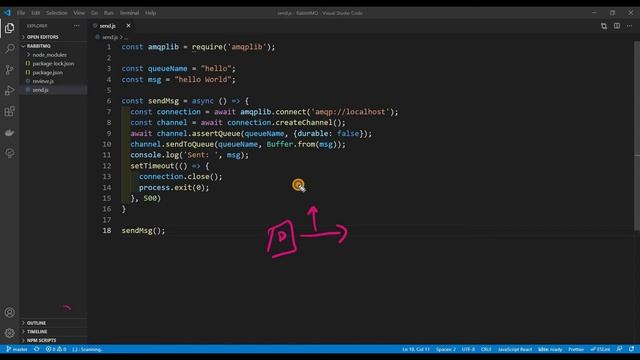Open the Accounts menu icon
Viewport: 640px width, 360px height.
tap(9, 312)
